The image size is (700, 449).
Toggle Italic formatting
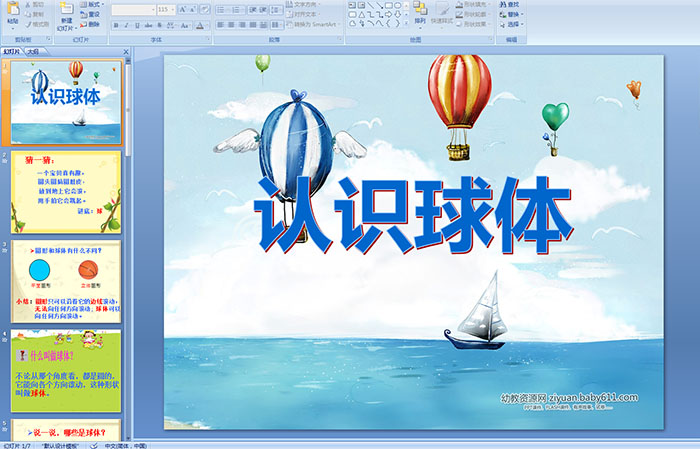coord(126,25)
